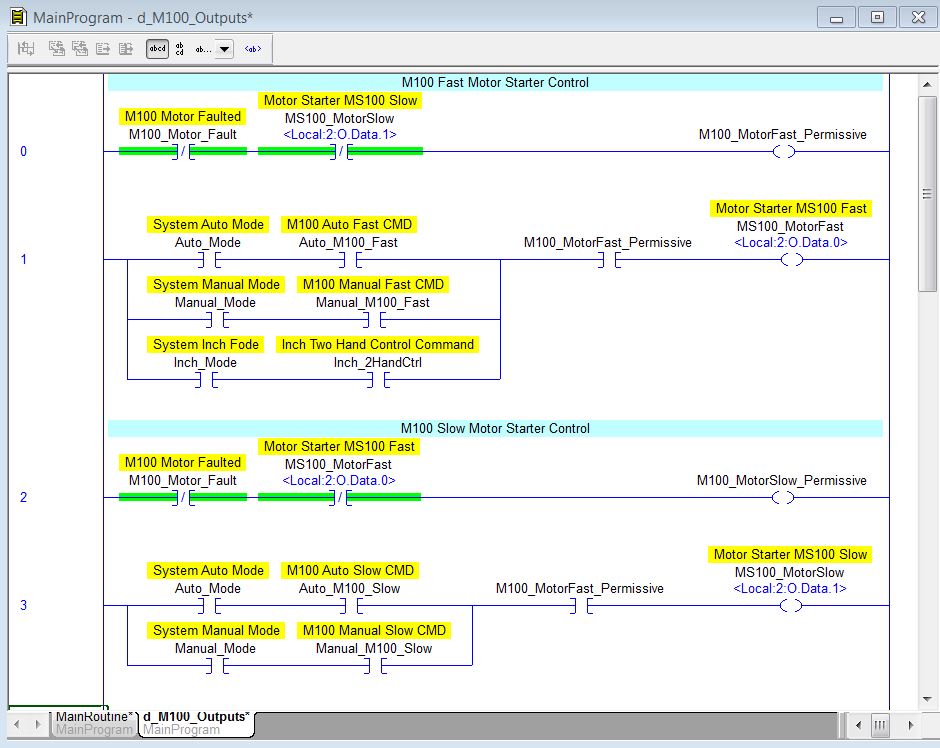Screen dimensions: 940x748
Task: Click the 'M100 Auto Slow CMD' description
Action: 350,570
